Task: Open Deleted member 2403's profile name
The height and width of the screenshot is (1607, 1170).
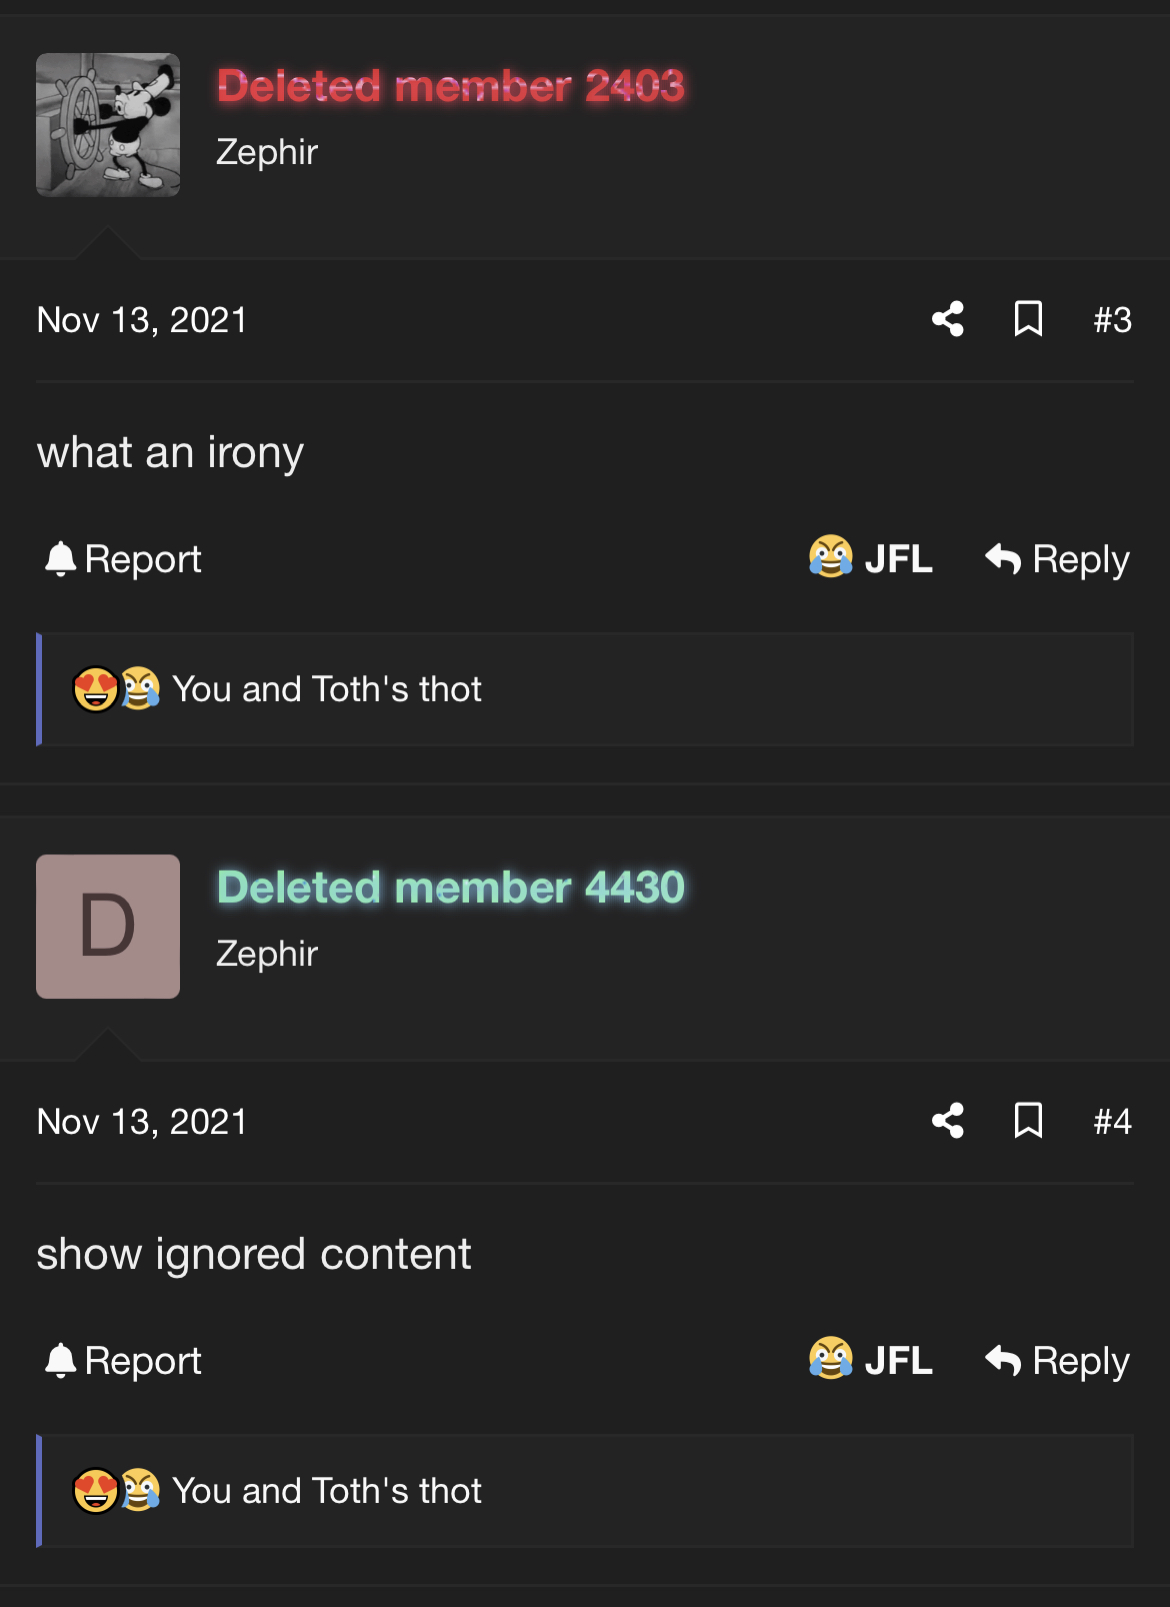Action: coord(450,86)
